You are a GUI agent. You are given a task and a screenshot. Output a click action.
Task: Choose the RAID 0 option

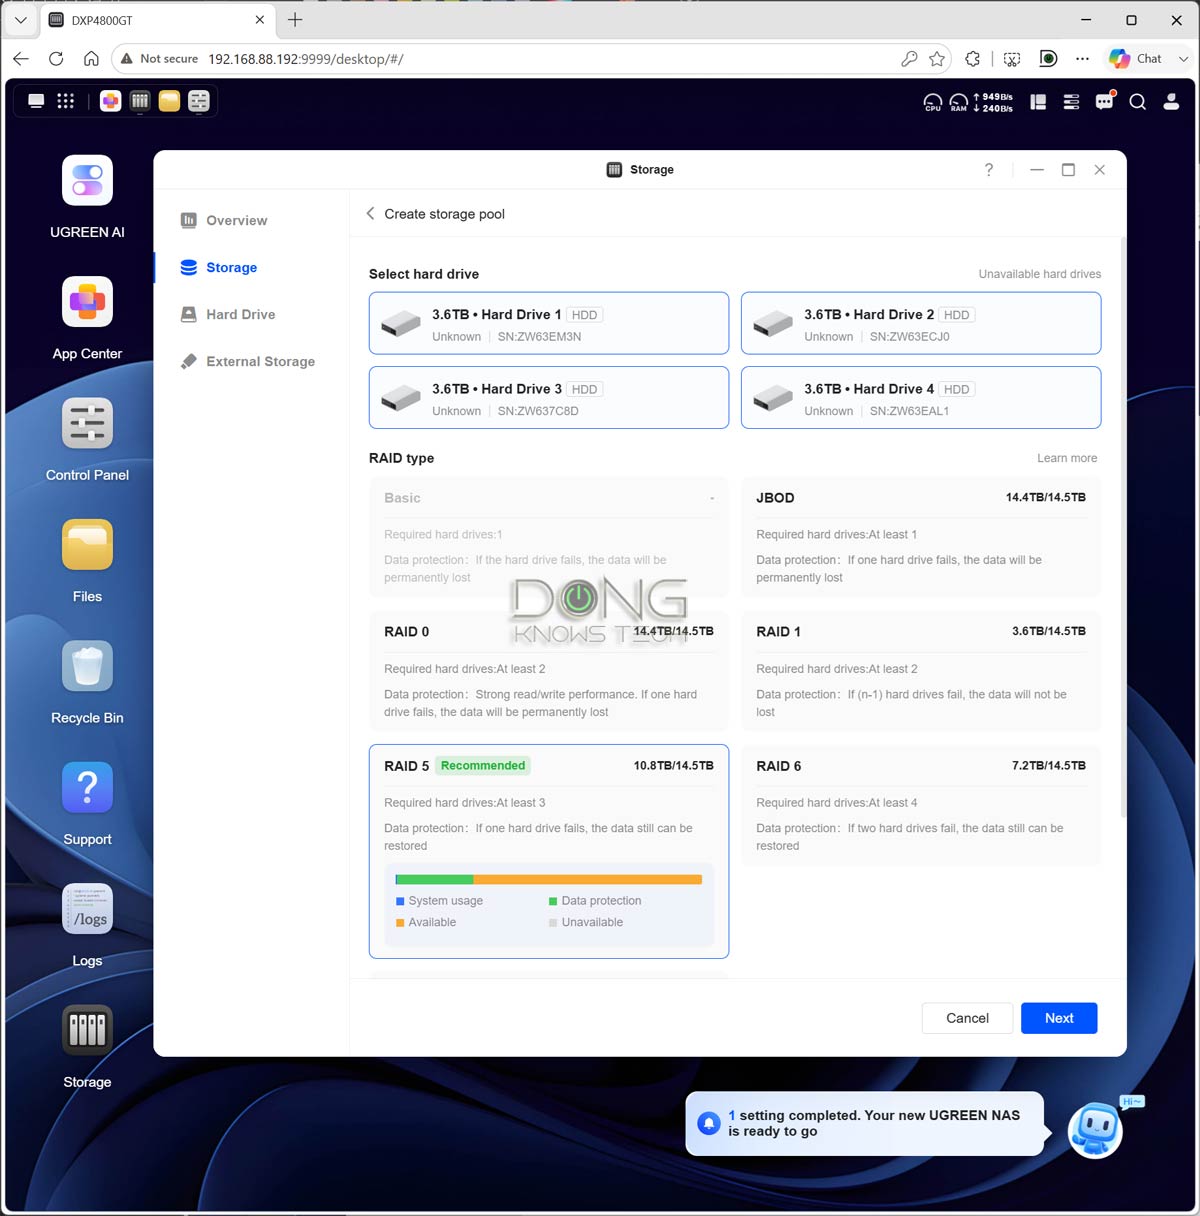[549, 671]
